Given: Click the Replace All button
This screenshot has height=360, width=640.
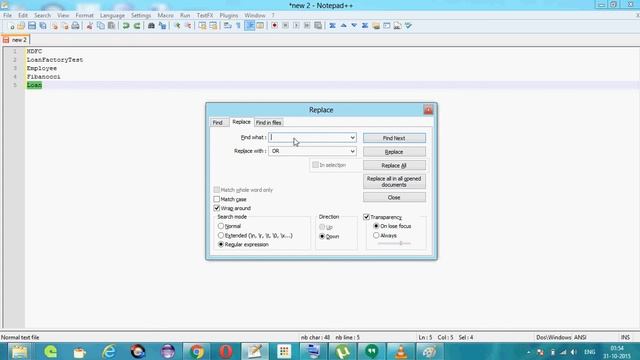Looking at the screenshot, I should (394, 165).
